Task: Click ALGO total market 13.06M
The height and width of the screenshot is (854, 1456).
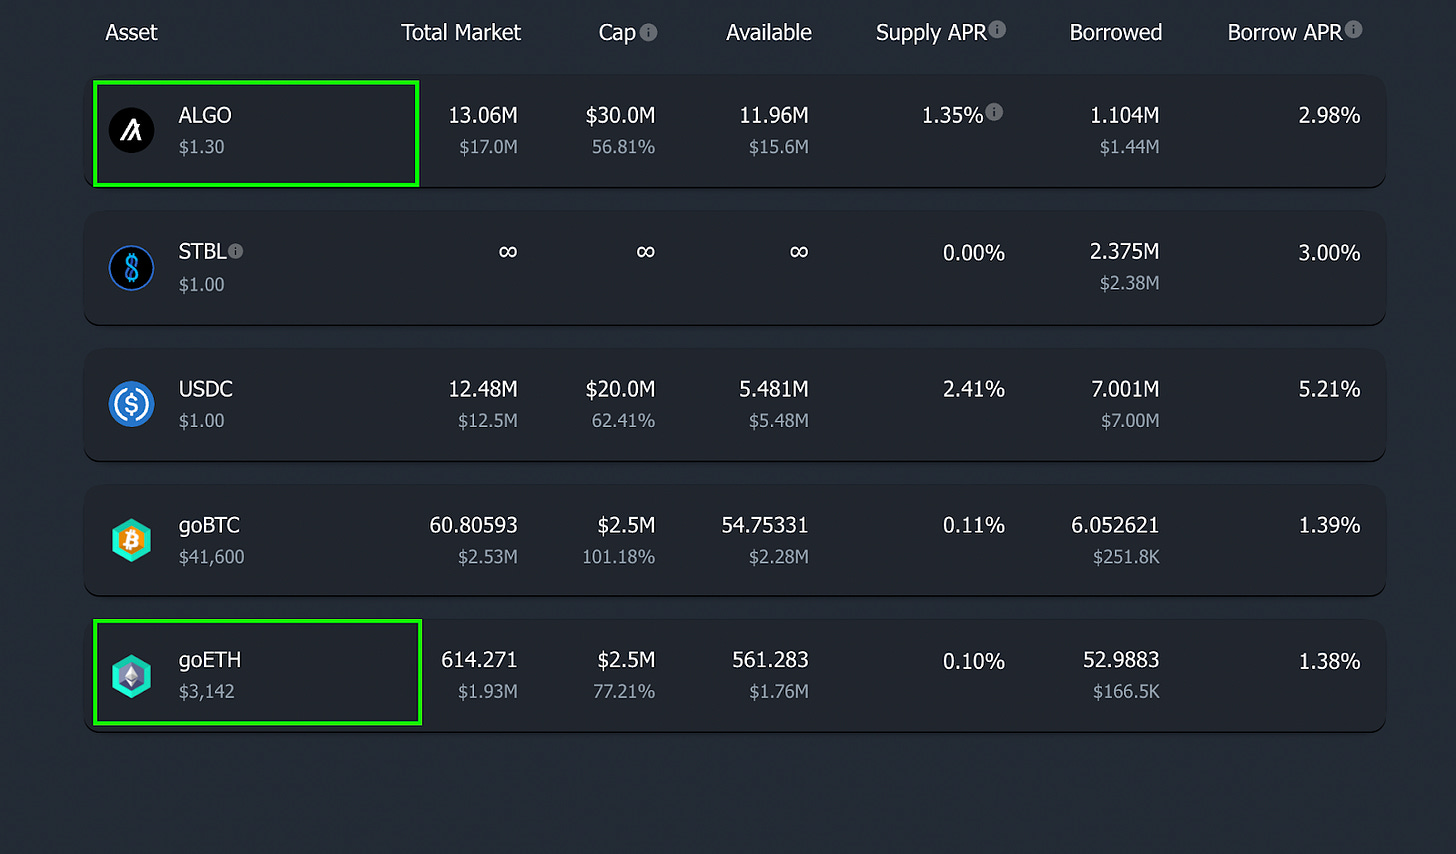Action: pos(483,115)
